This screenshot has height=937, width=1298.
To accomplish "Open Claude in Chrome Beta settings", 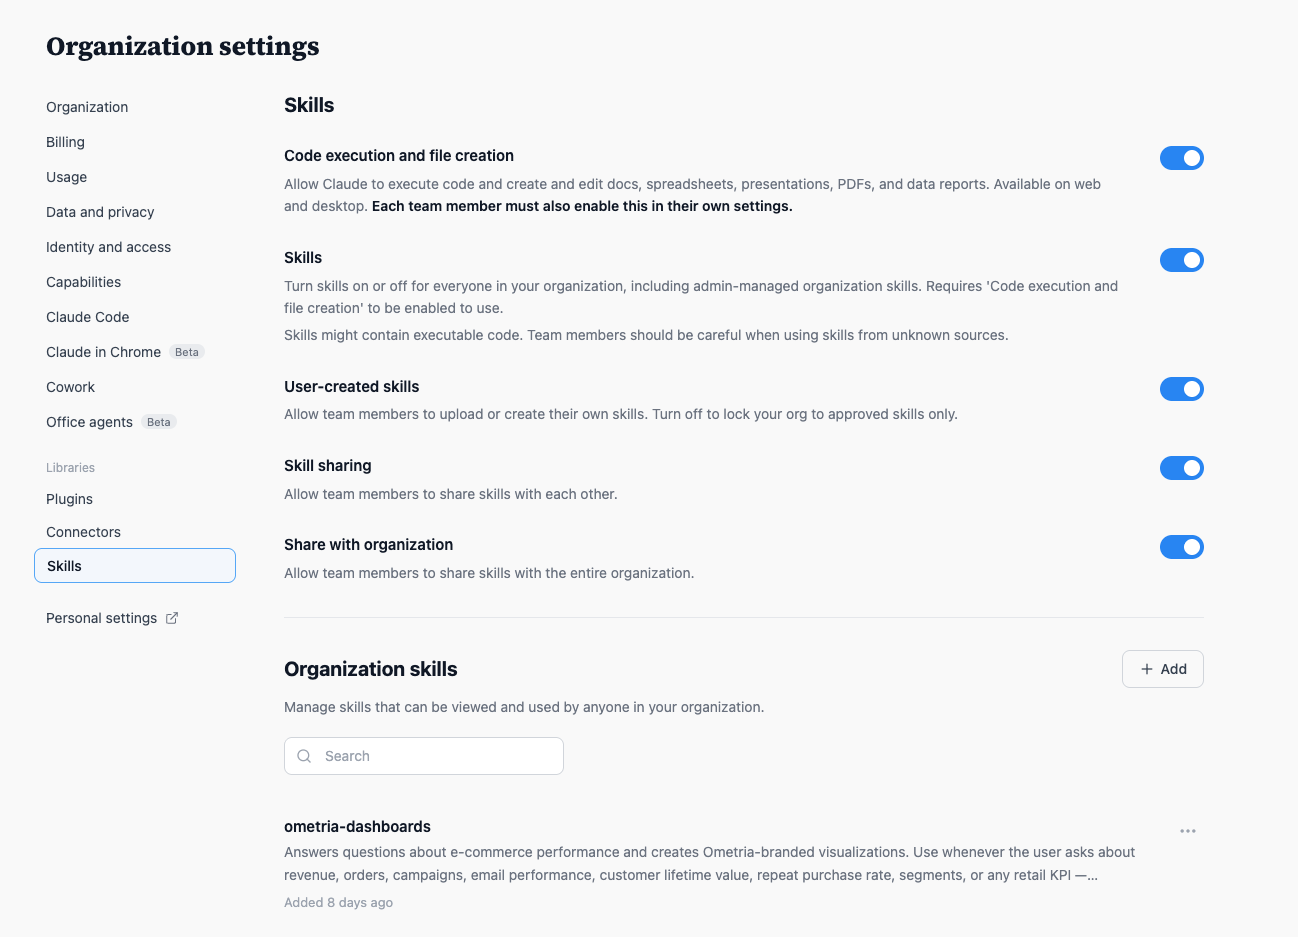I will pos(125,352).
